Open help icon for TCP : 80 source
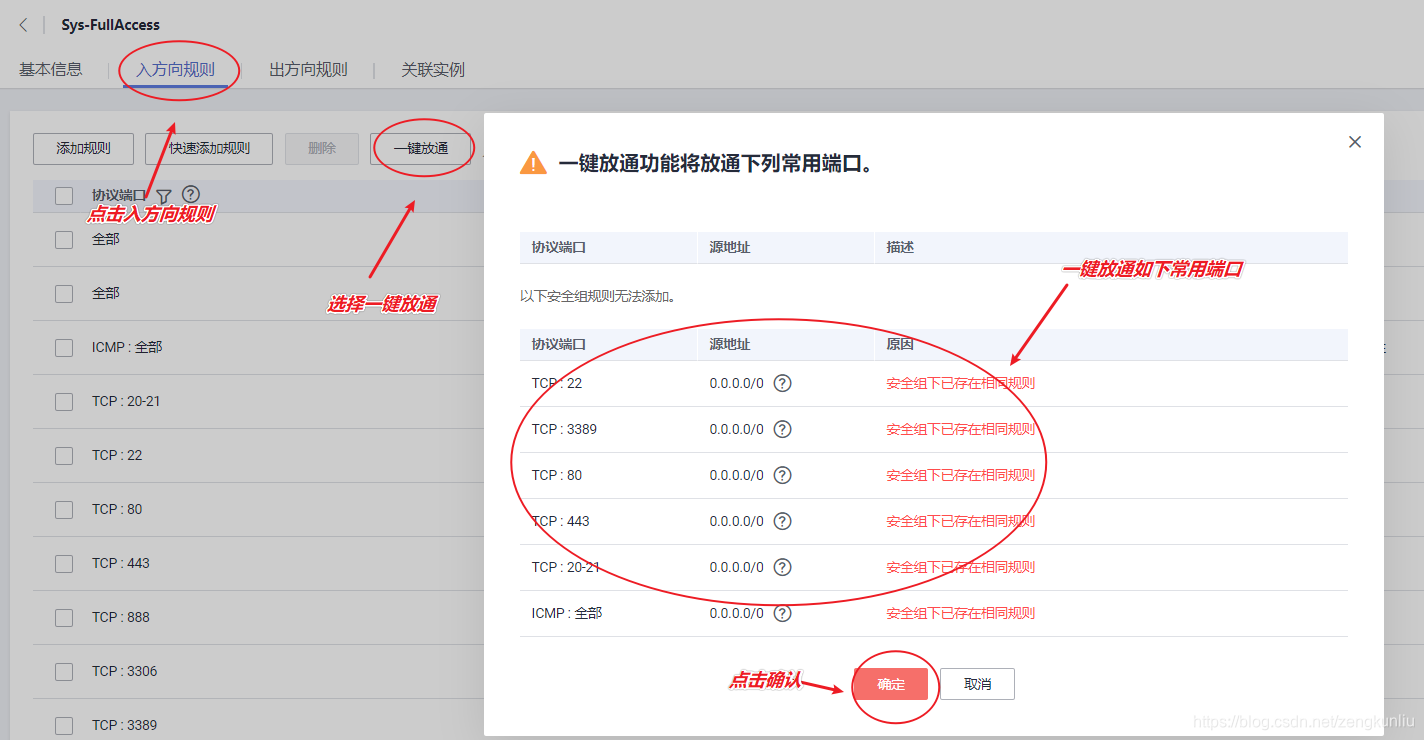The height and width of the screenshot is (740, 1424). [783, 475]
